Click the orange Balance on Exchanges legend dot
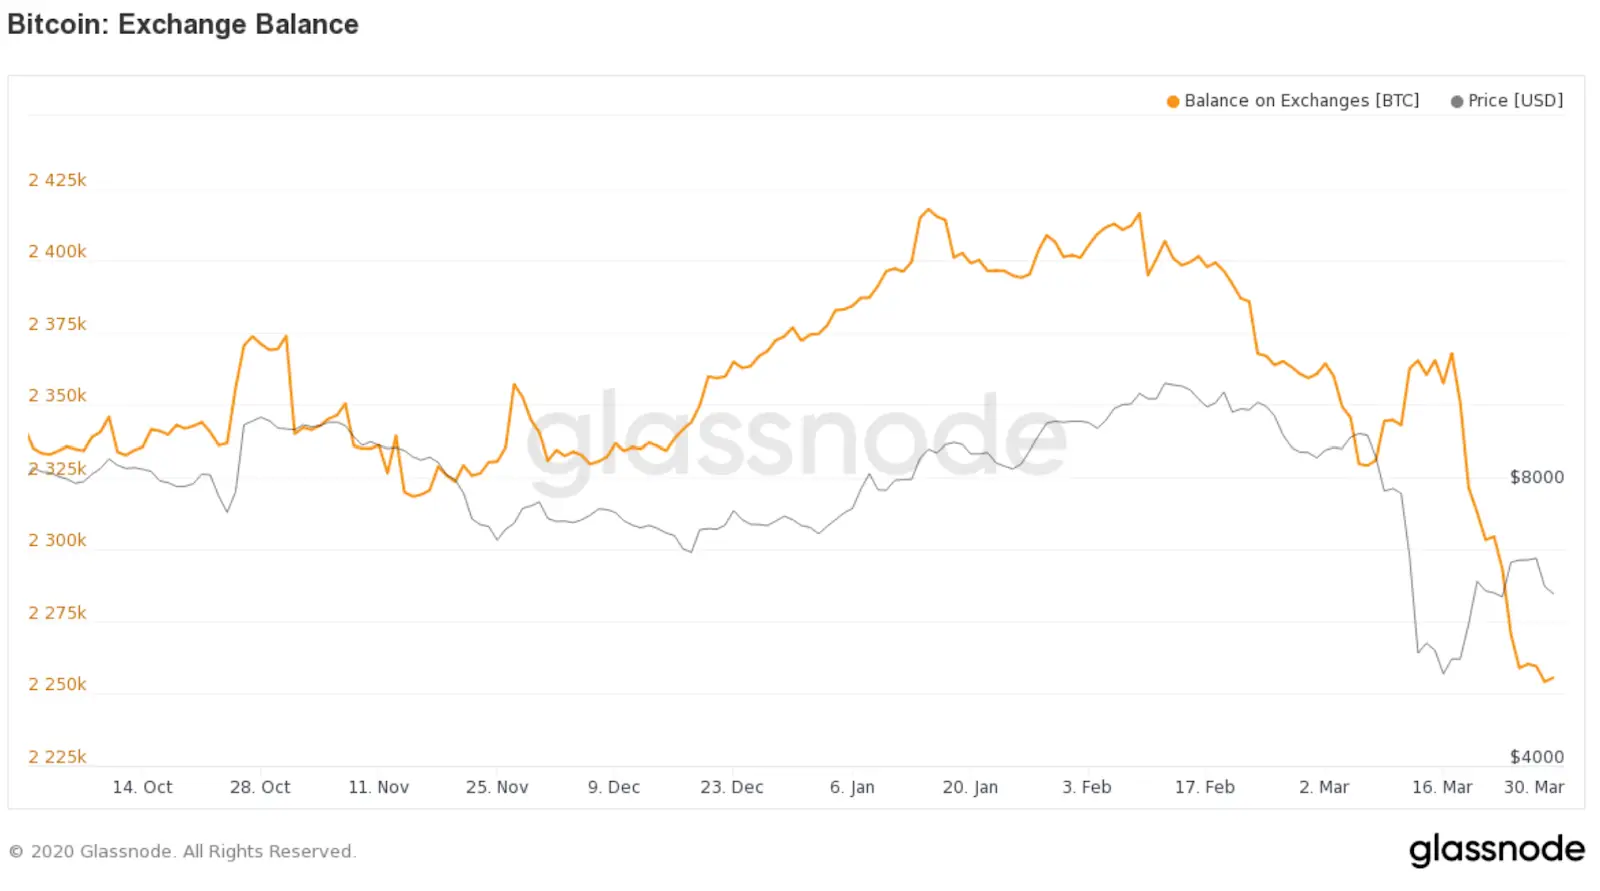 point(1173,102)
